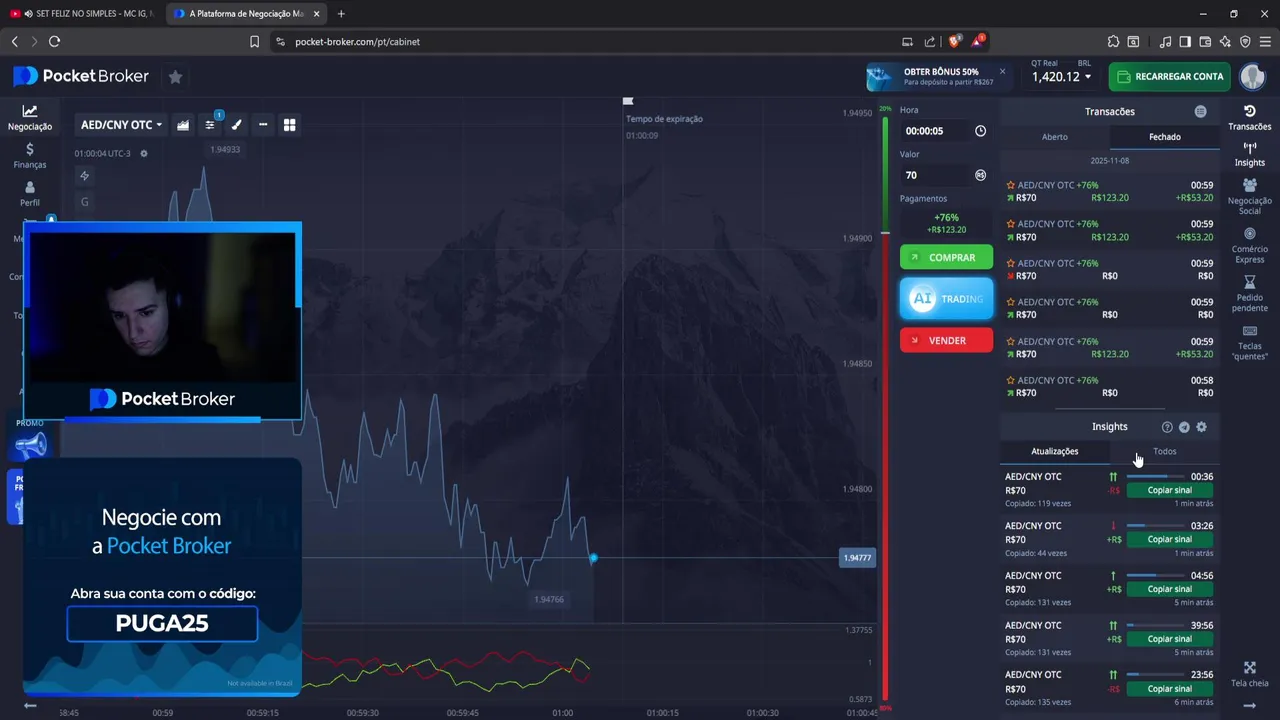Click the Brave shields lion icon
This screenshot has height=720, width=1280.
954,41
